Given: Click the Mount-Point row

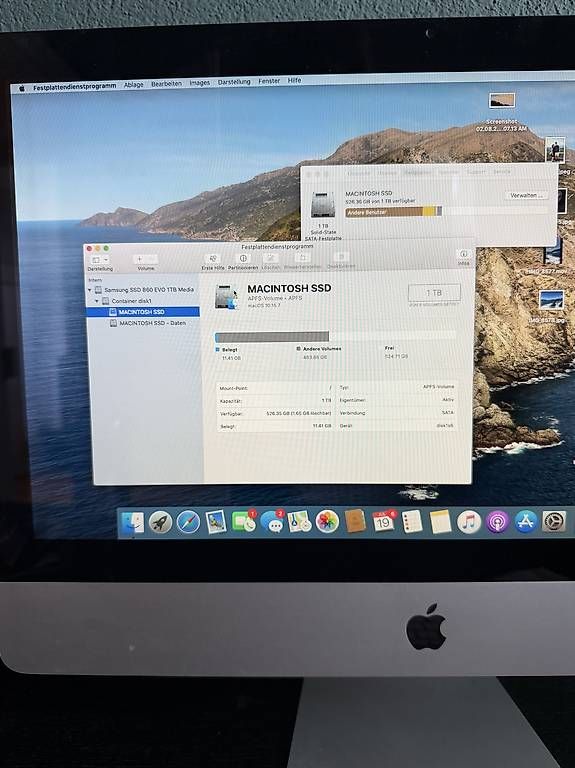Looking at the screenshot, I should (275, 388).
